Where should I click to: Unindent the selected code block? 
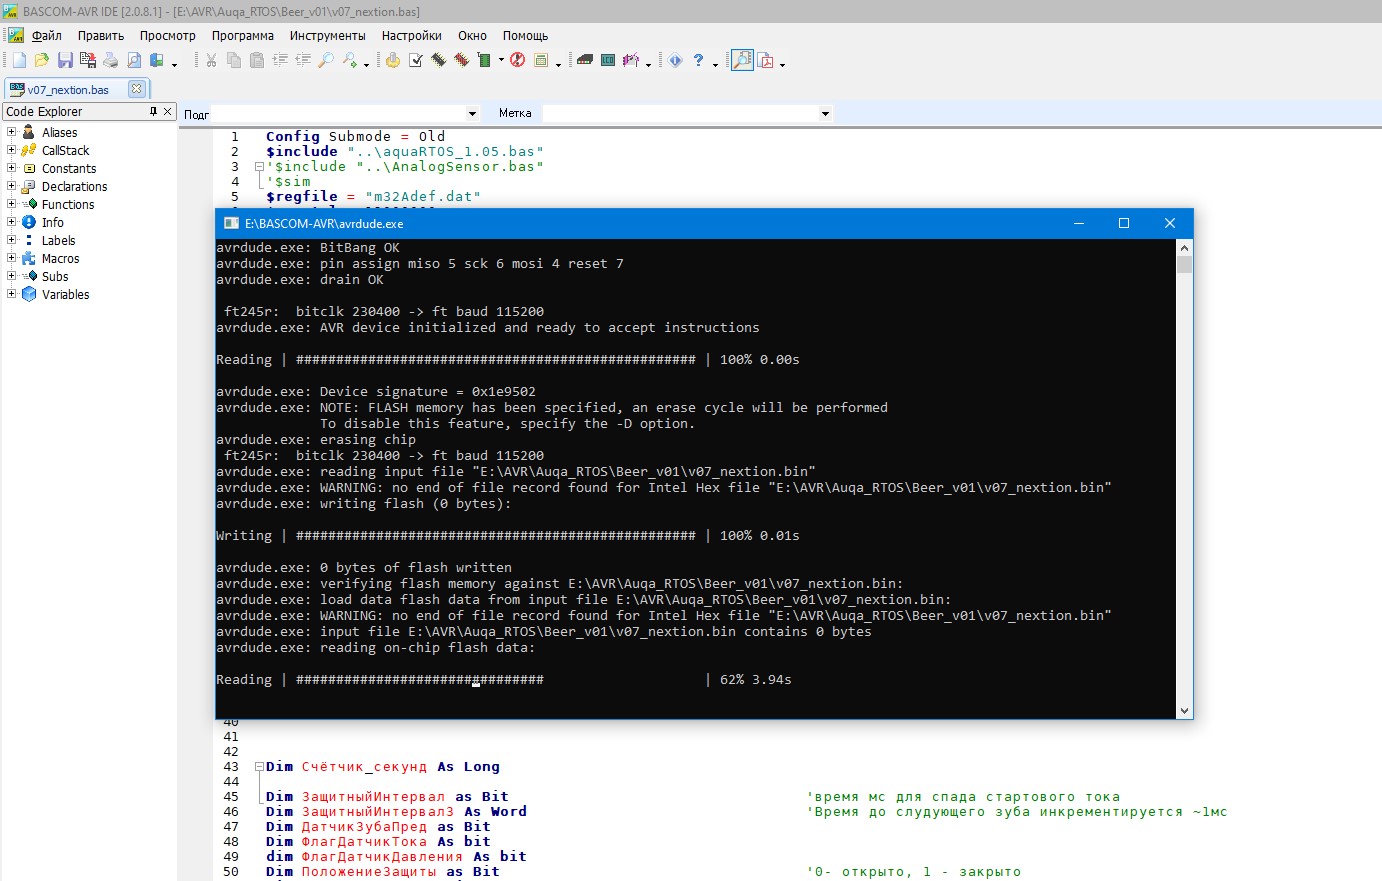point(303,60)
